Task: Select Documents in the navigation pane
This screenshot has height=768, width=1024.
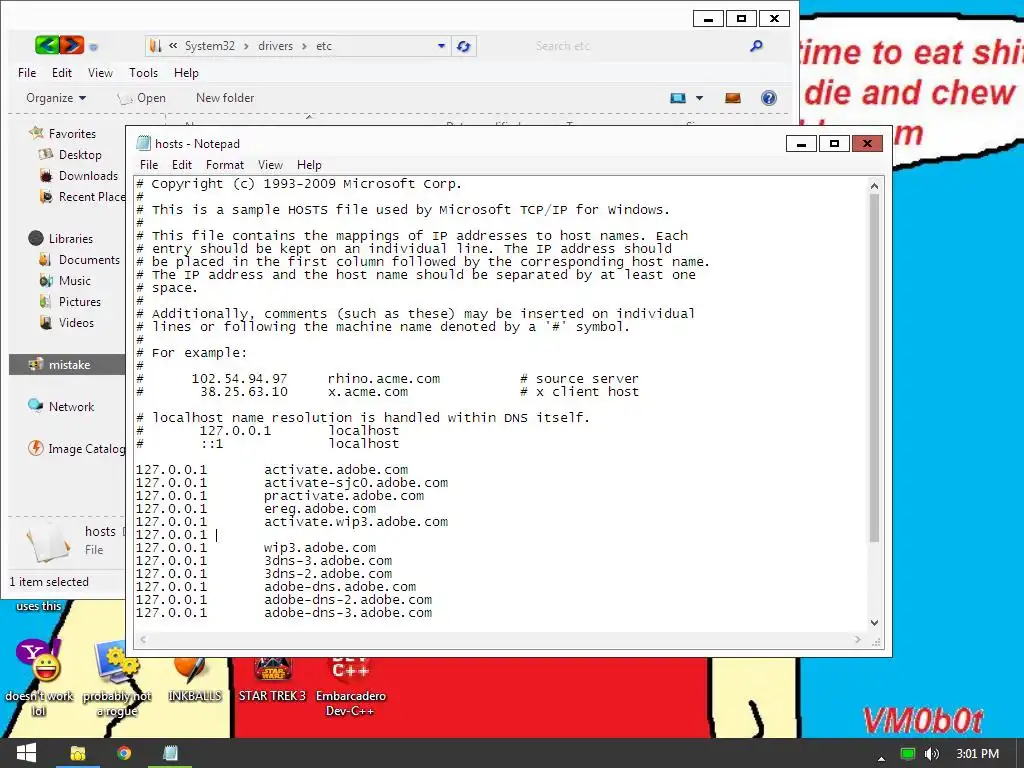Action: [80, 259]
